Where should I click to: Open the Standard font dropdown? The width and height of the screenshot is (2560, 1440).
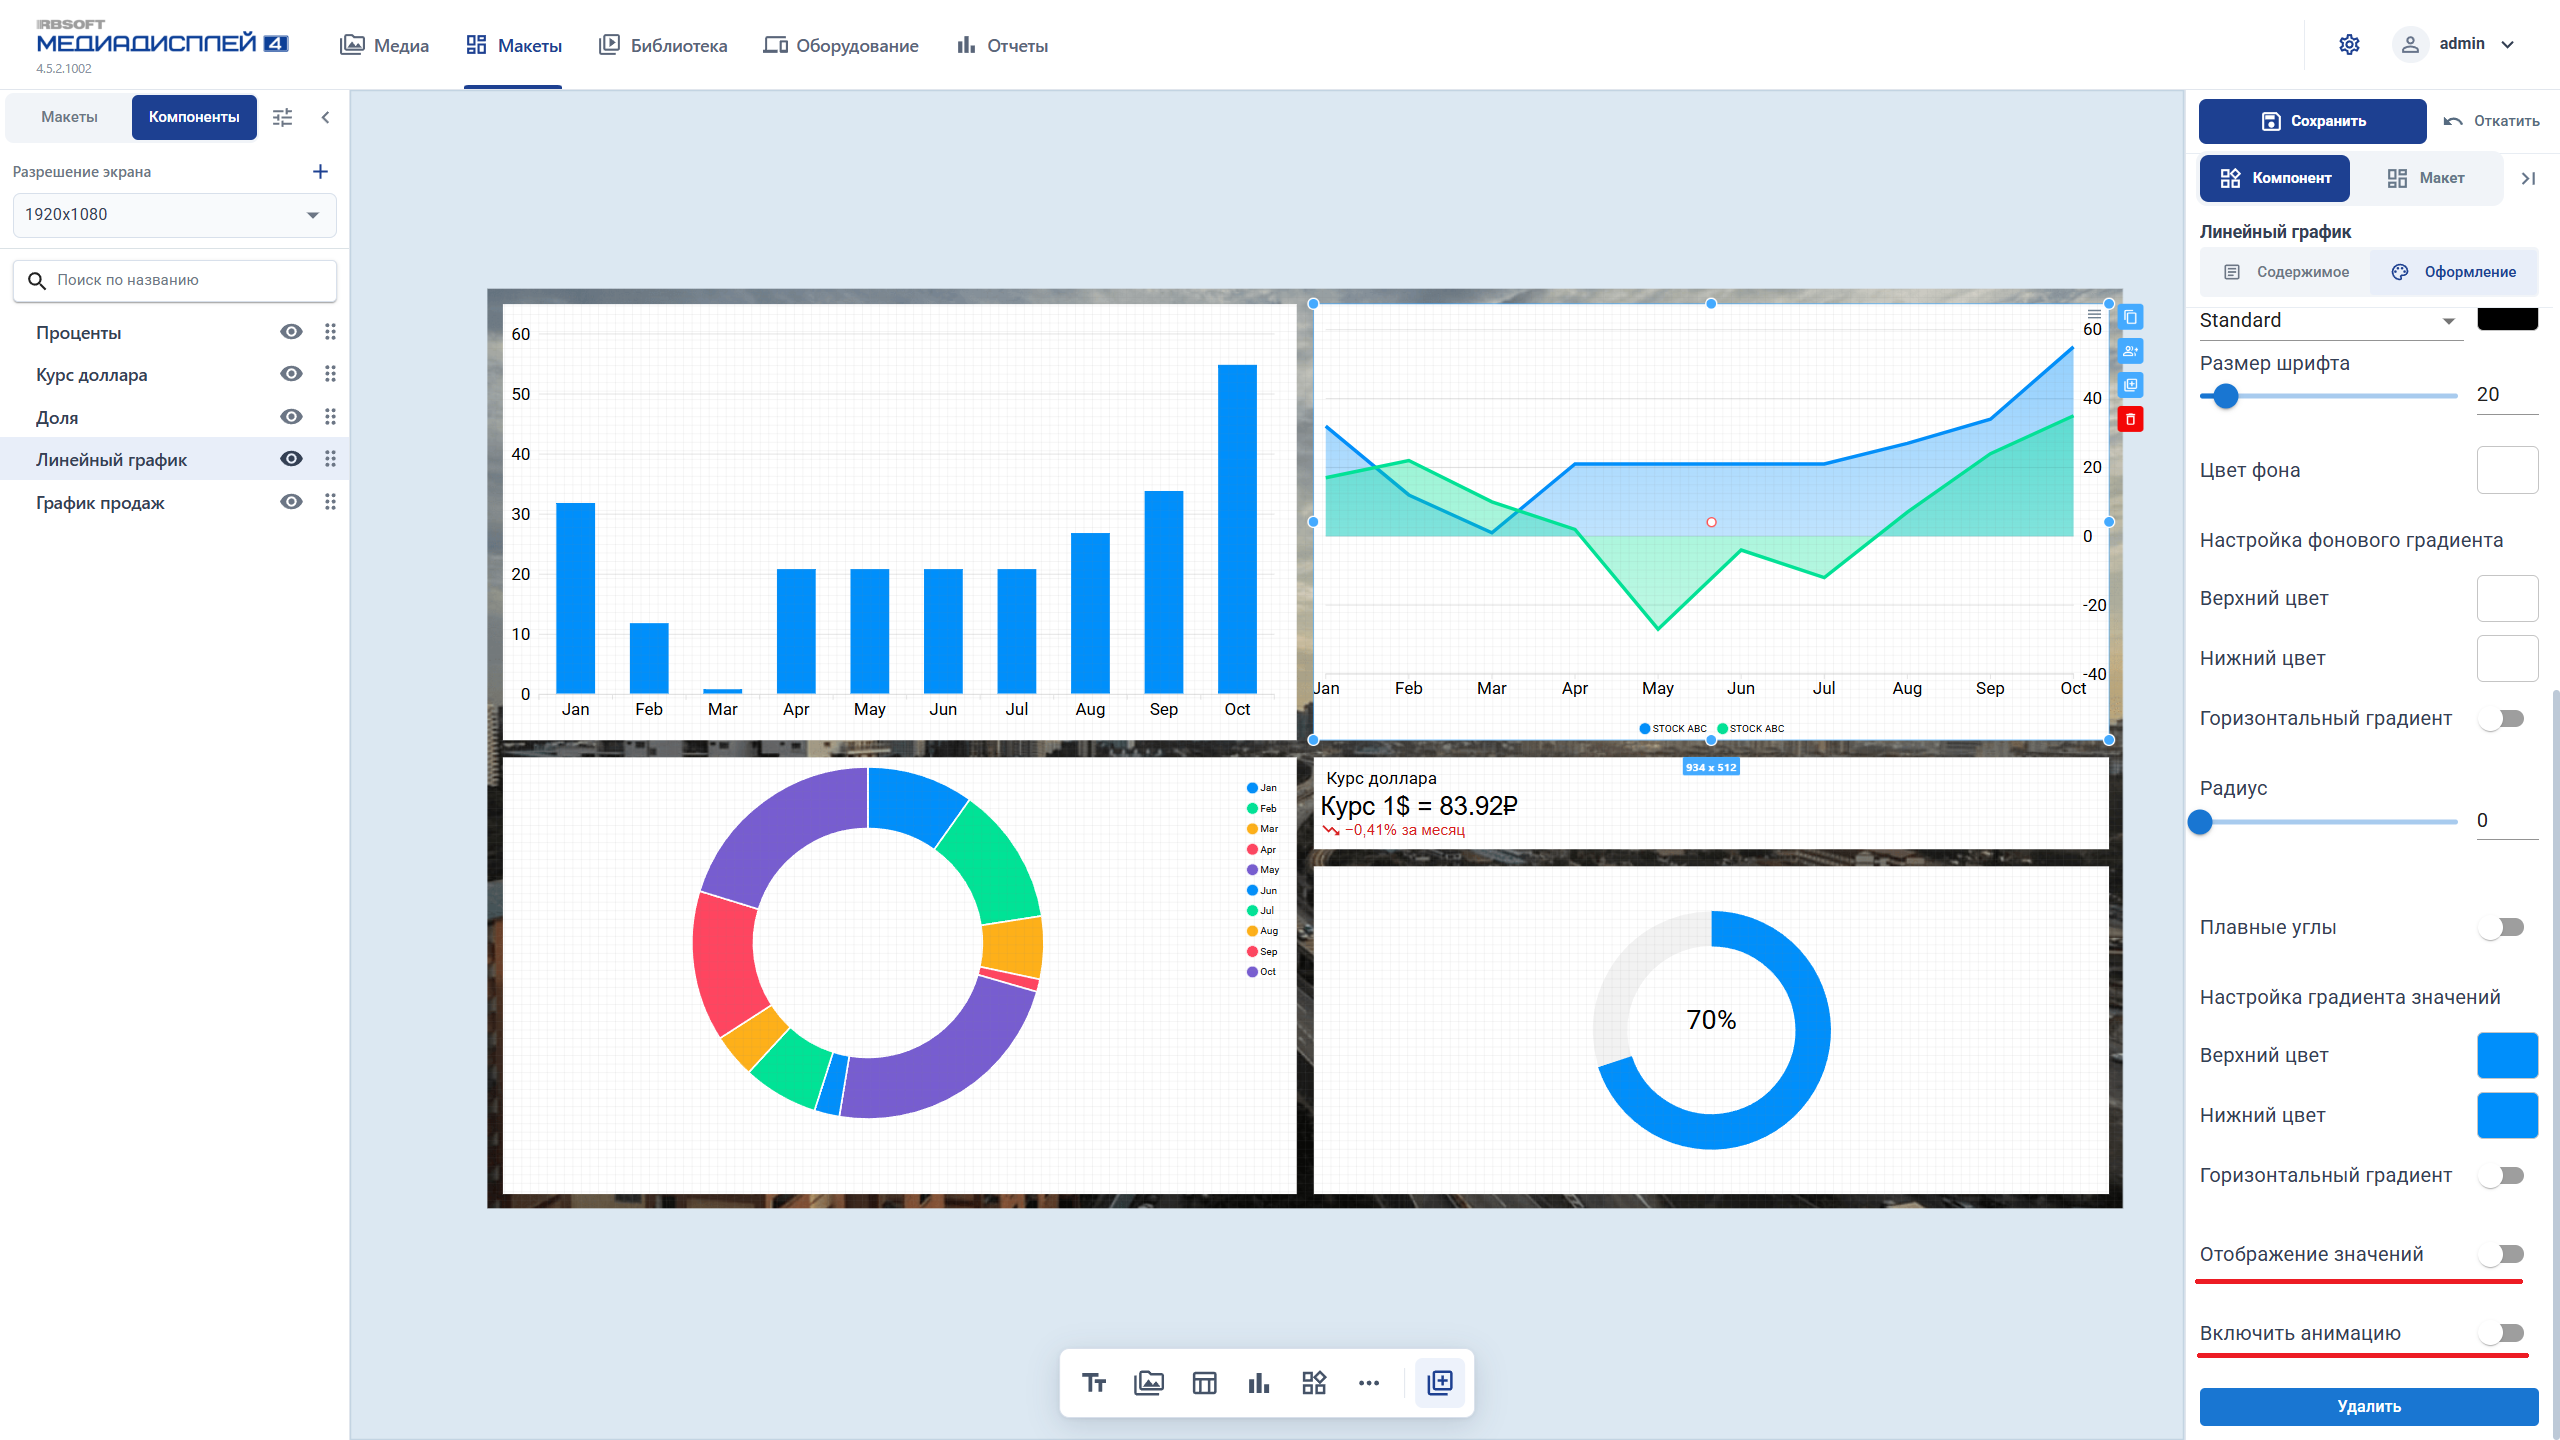coord(2329,321)
